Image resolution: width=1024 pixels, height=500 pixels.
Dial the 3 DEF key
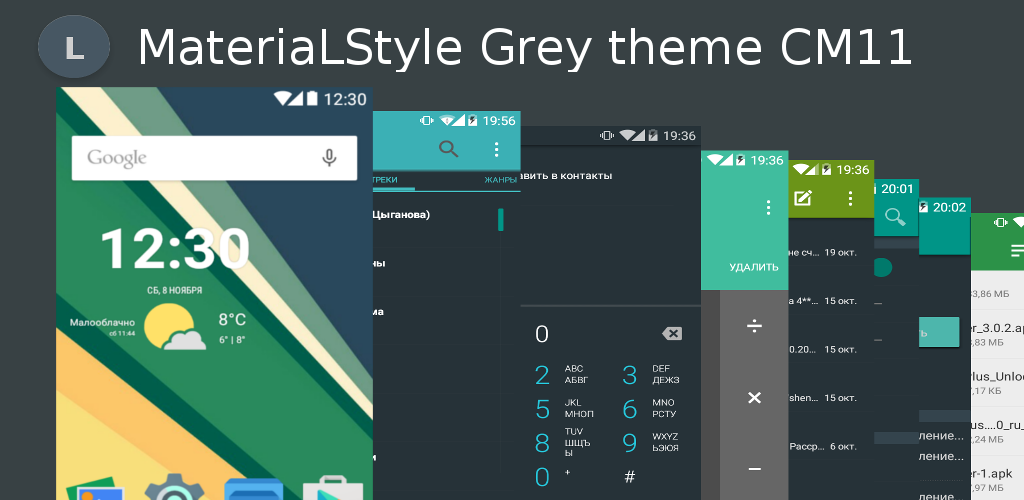click(x=650, y=375)
